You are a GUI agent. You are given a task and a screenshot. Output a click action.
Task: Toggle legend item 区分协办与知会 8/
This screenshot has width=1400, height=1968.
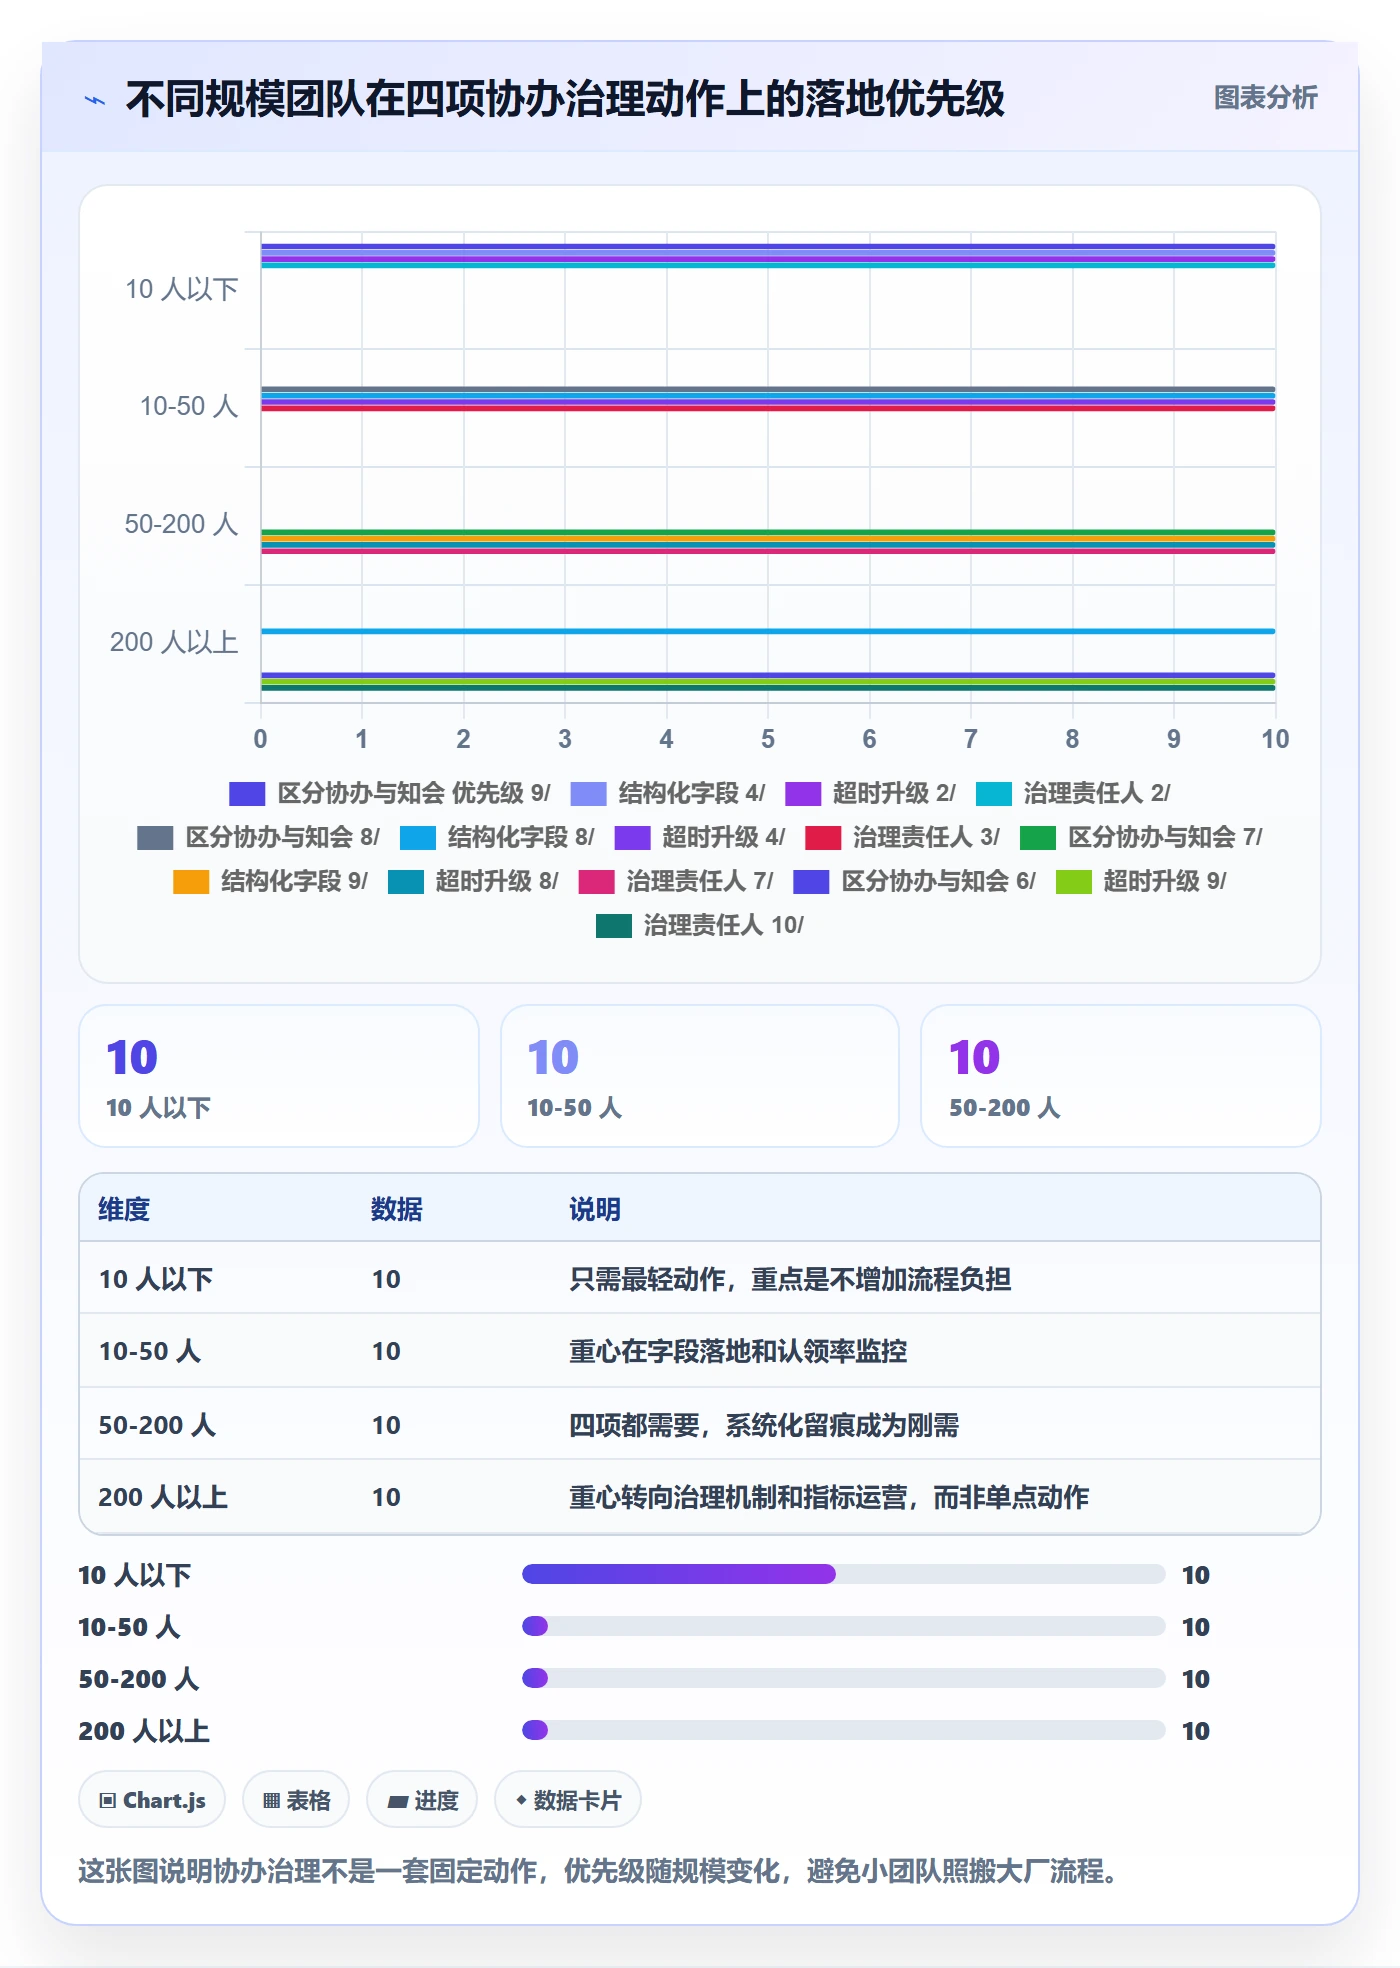click(x=258, y=837)
